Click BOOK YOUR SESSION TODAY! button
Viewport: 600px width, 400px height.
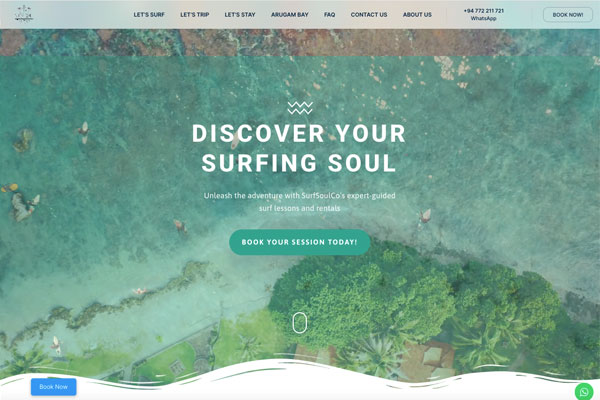(x=300, y=242)
